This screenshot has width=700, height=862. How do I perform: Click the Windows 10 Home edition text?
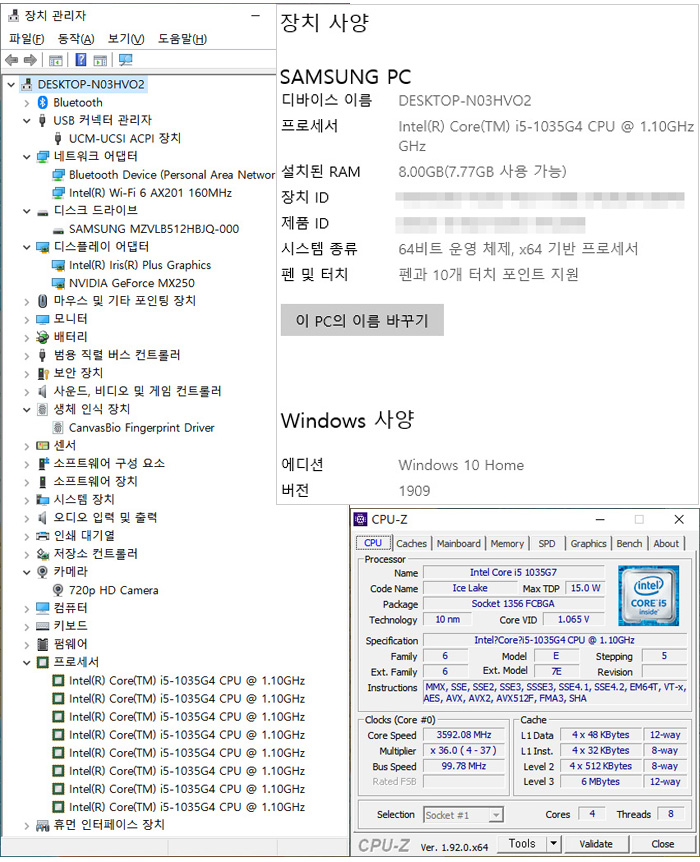(x=461, y=465)
